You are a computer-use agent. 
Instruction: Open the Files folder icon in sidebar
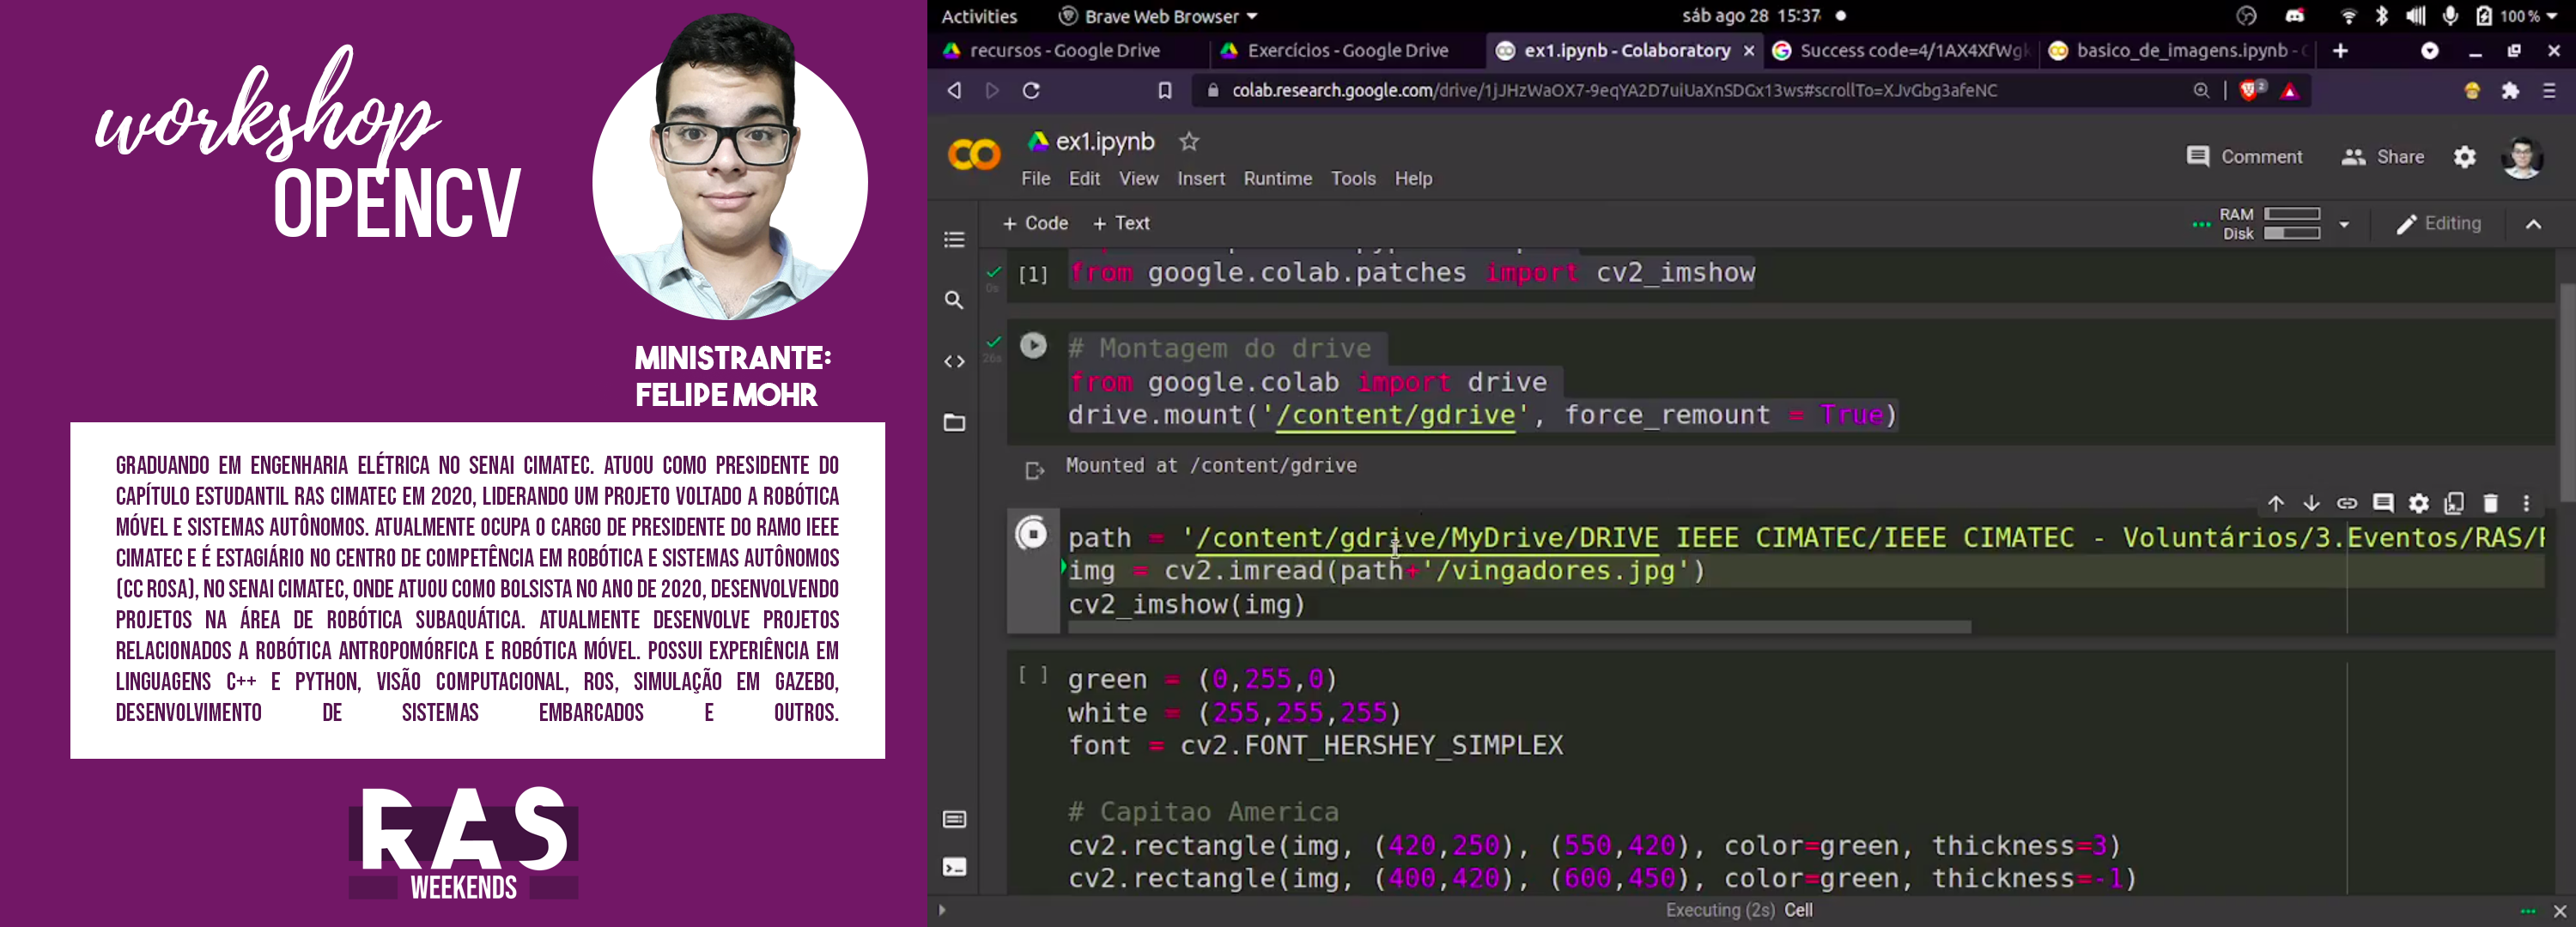coord(954,423)
